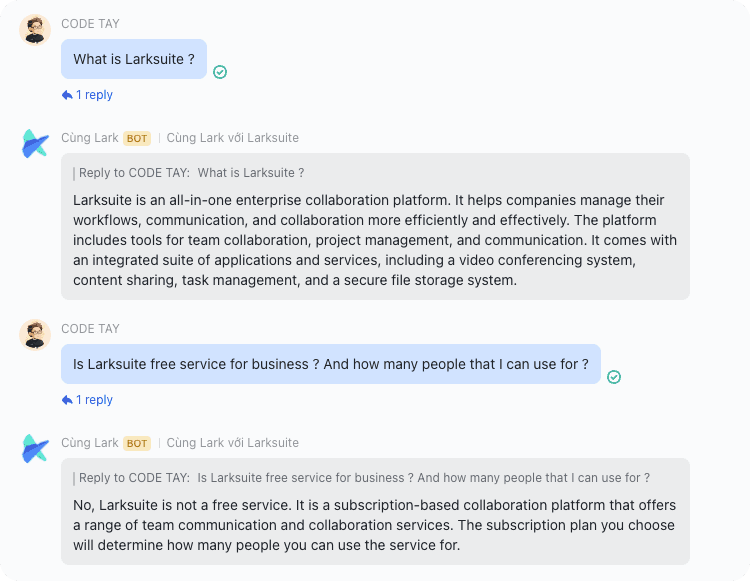Viewport: 750px width, 581px height.
Task: Click the BOT badge on the first bot reply
Action: coord(137,138)
